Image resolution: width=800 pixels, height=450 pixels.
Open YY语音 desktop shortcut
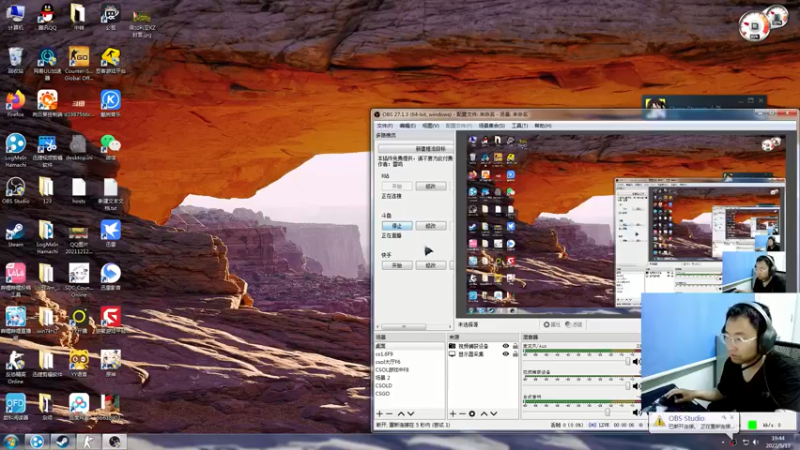coord(79,363)
